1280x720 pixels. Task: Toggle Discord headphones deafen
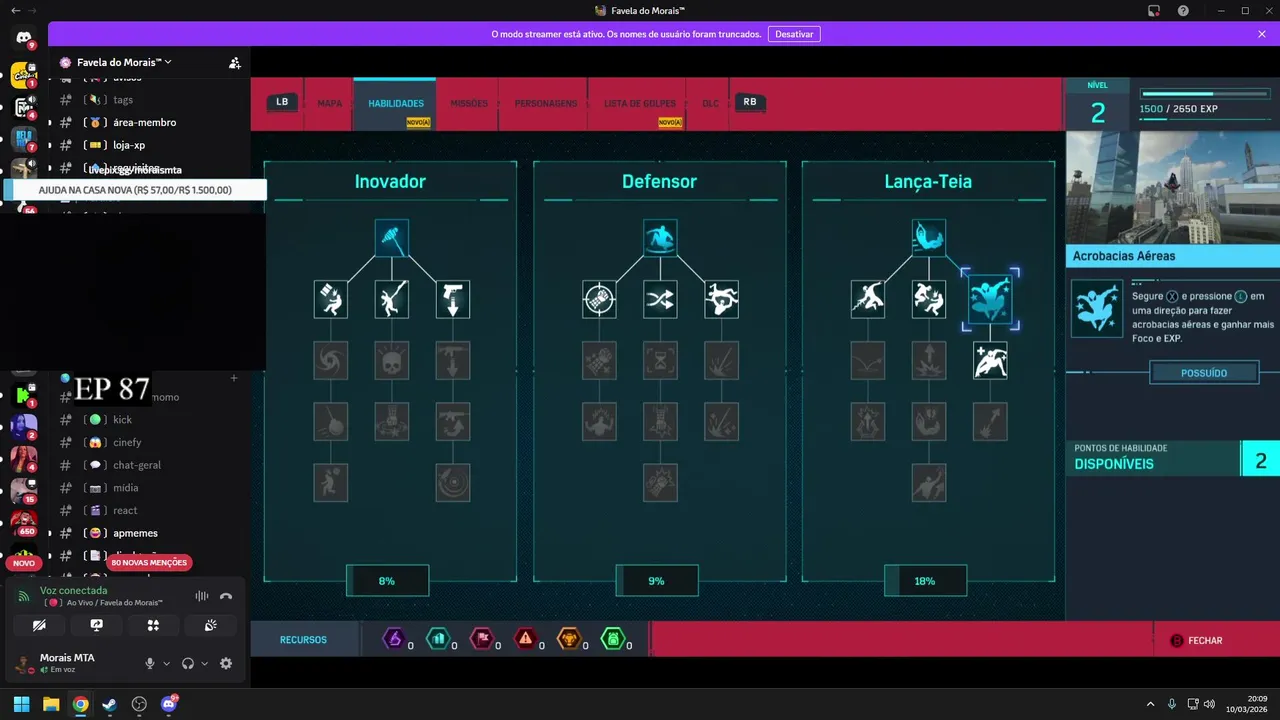pos(188,663)
